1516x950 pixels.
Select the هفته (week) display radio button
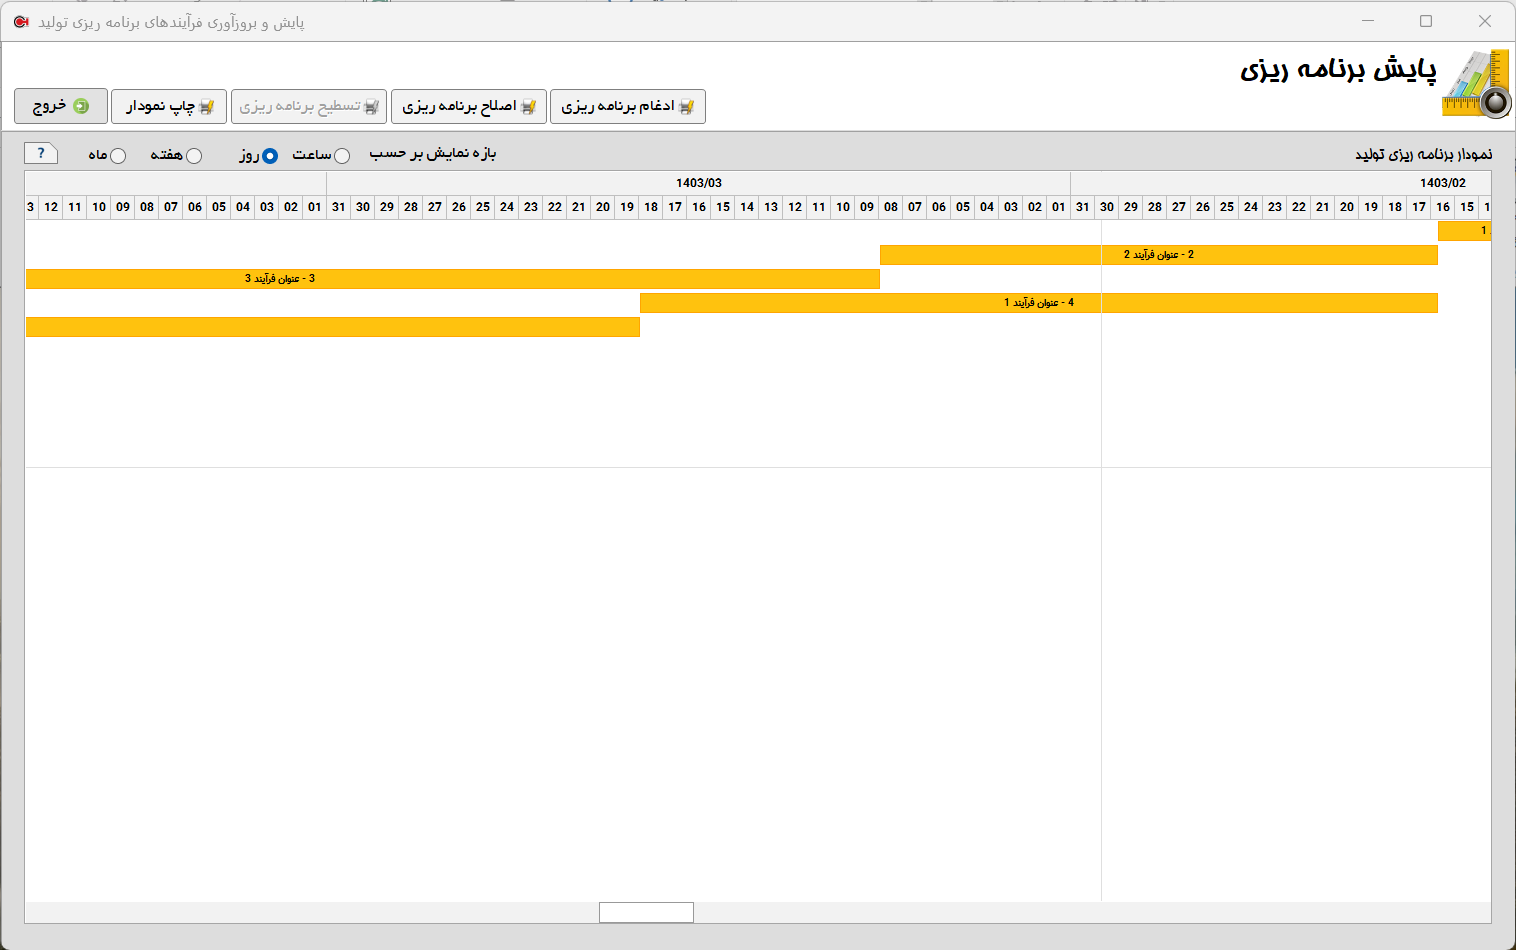click(x=194, y=156)
